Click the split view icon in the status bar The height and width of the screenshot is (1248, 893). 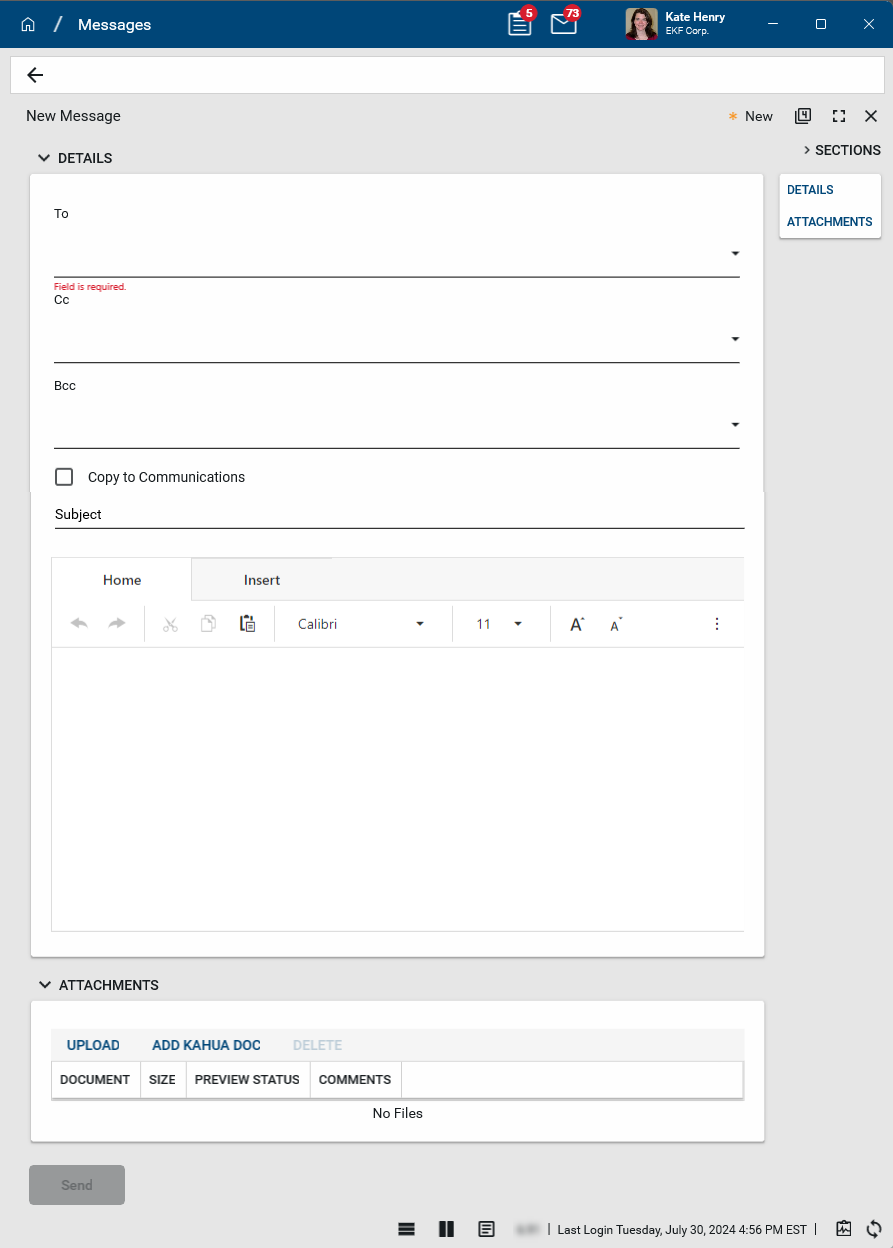tap(446, 1229)
